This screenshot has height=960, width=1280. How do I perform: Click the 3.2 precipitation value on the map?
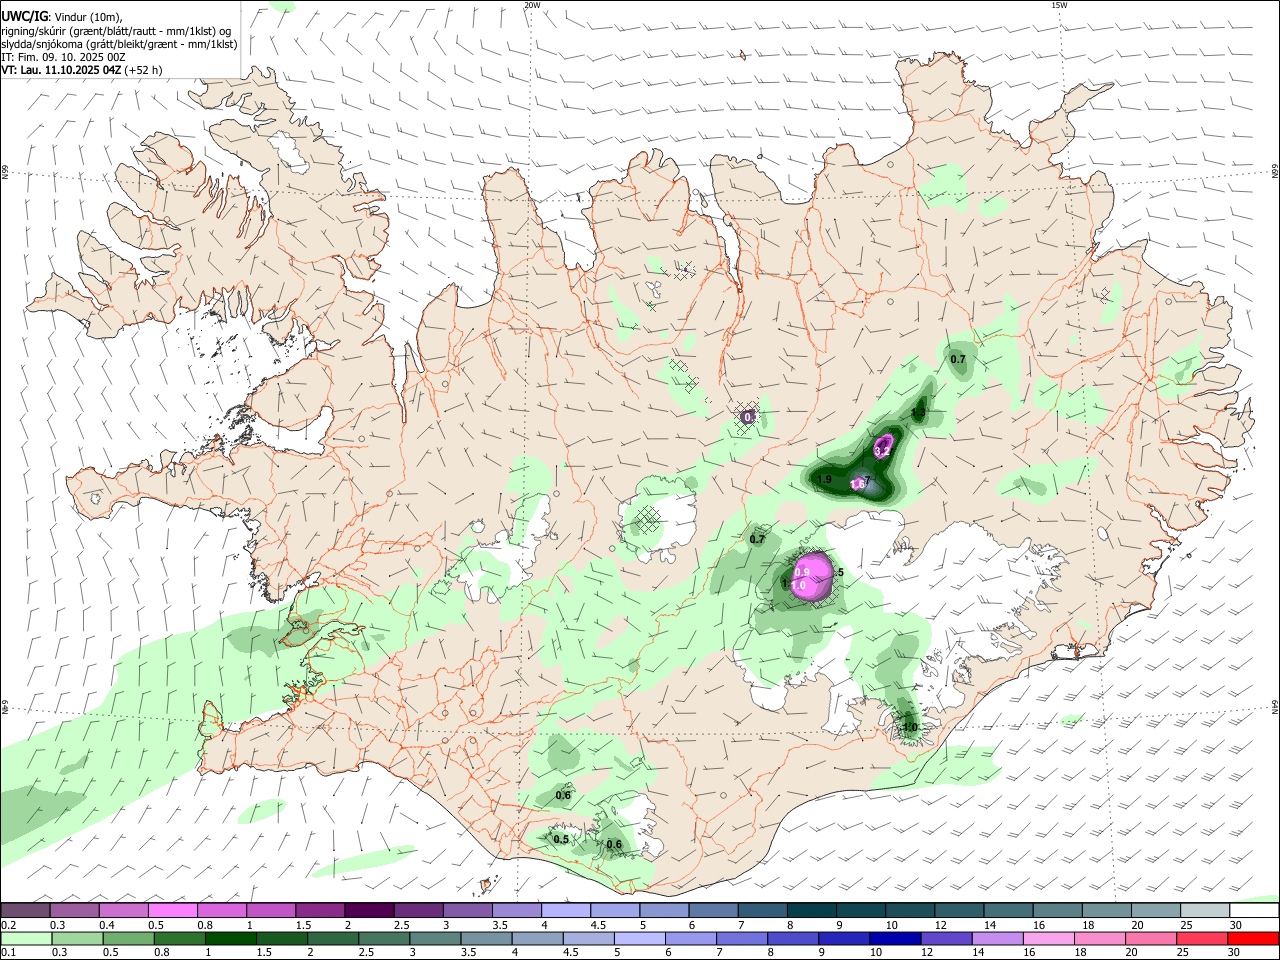pos(882,452)
